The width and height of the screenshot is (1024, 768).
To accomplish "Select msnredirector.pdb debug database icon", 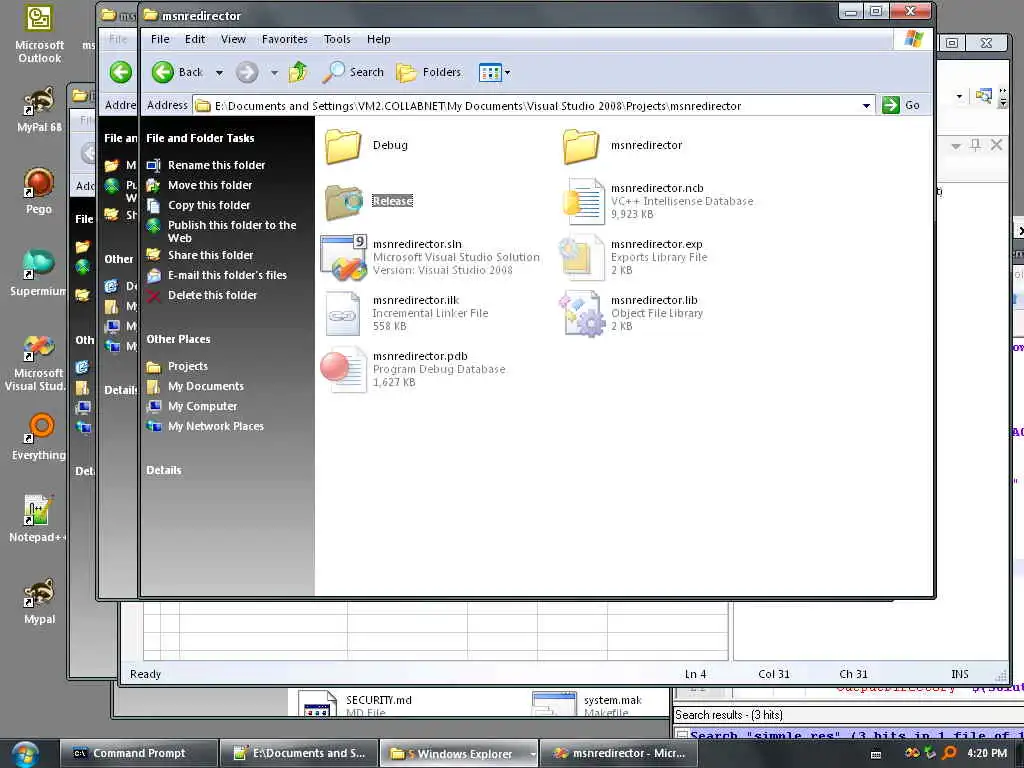I will click(344, 370).
